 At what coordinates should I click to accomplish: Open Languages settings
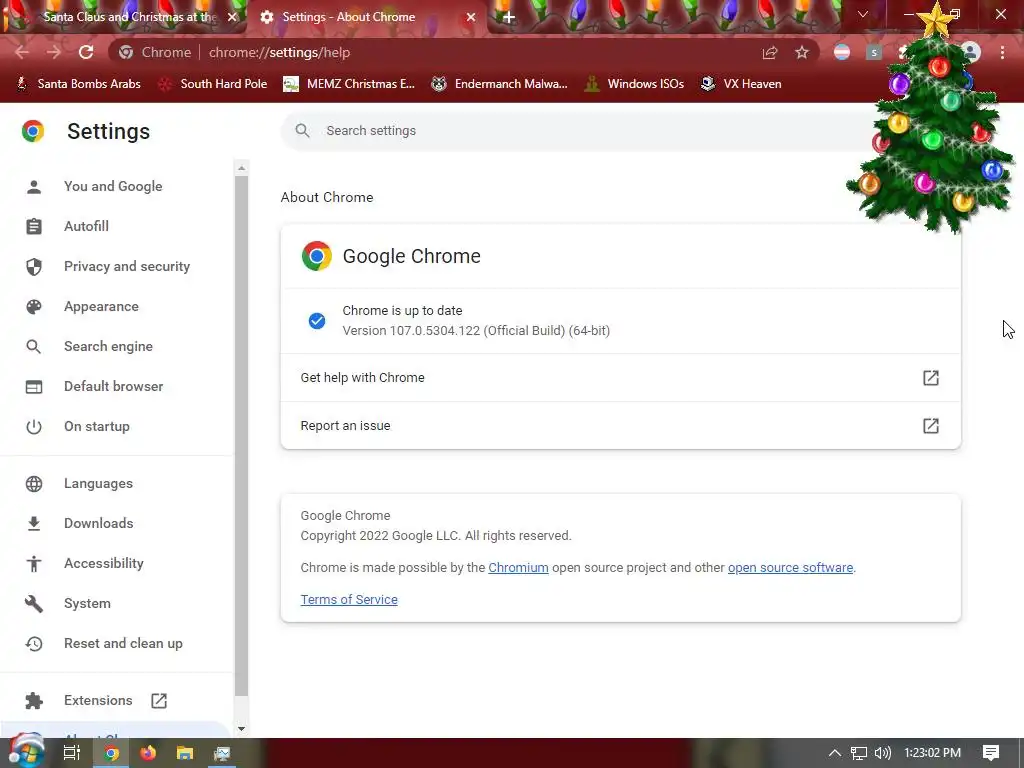point(98,484)
